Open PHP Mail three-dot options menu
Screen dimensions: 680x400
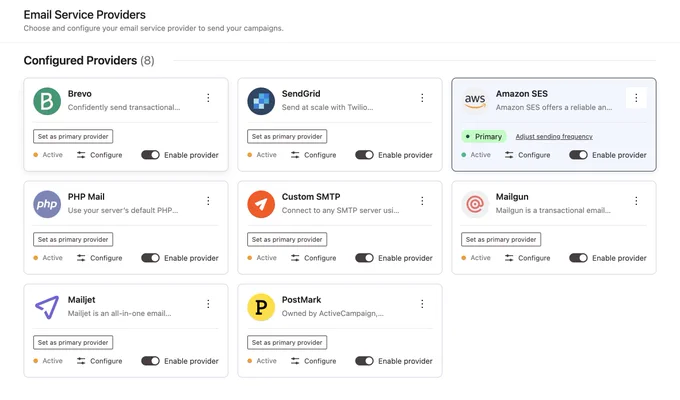[x=208, y=200]
